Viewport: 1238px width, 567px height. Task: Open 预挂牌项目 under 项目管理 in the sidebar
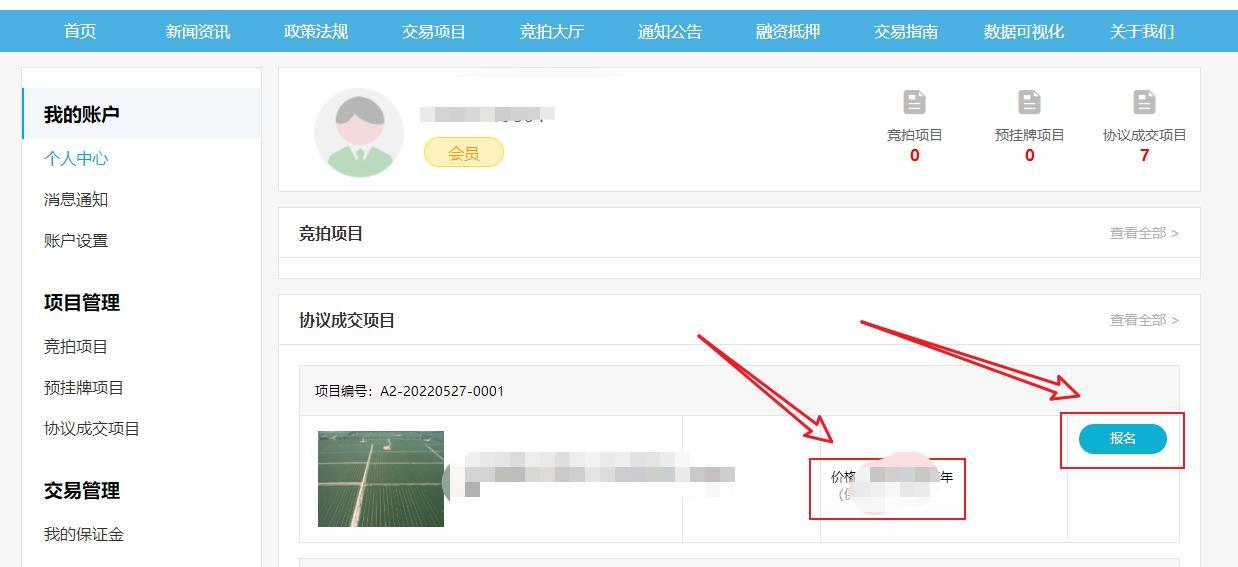(84, 387)
